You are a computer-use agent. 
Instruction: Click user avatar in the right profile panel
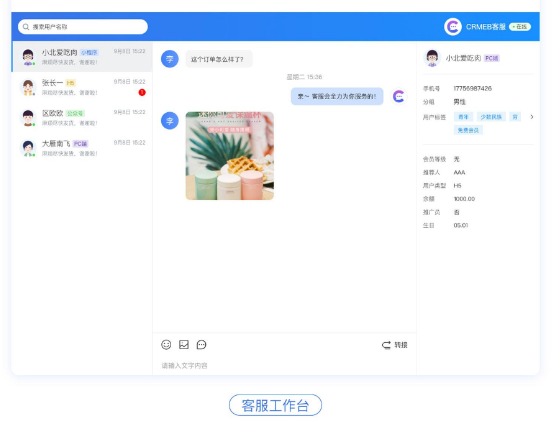coord(432,58)
